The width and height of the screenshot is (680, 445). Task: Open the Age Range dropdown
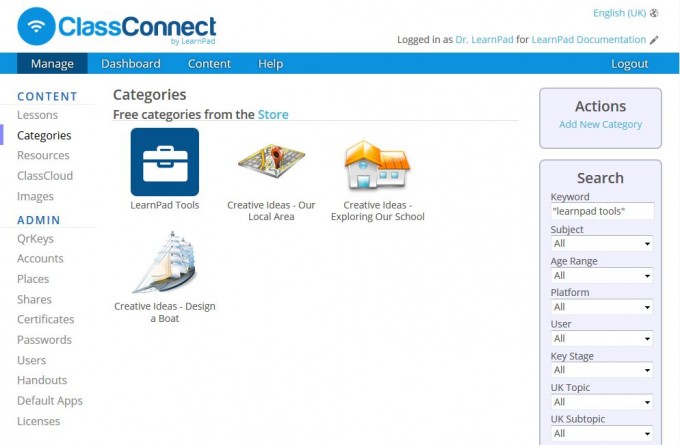(x=602, y=275)
